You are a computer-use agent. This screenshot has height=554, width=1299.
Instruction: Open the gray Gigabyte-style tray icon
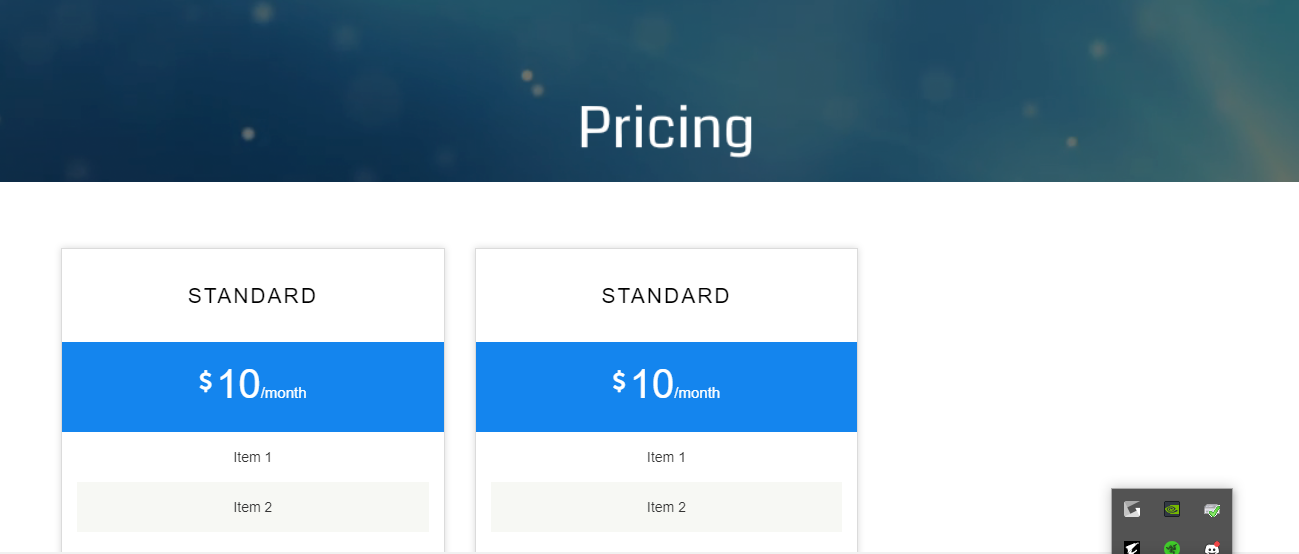pos(1132,509)
